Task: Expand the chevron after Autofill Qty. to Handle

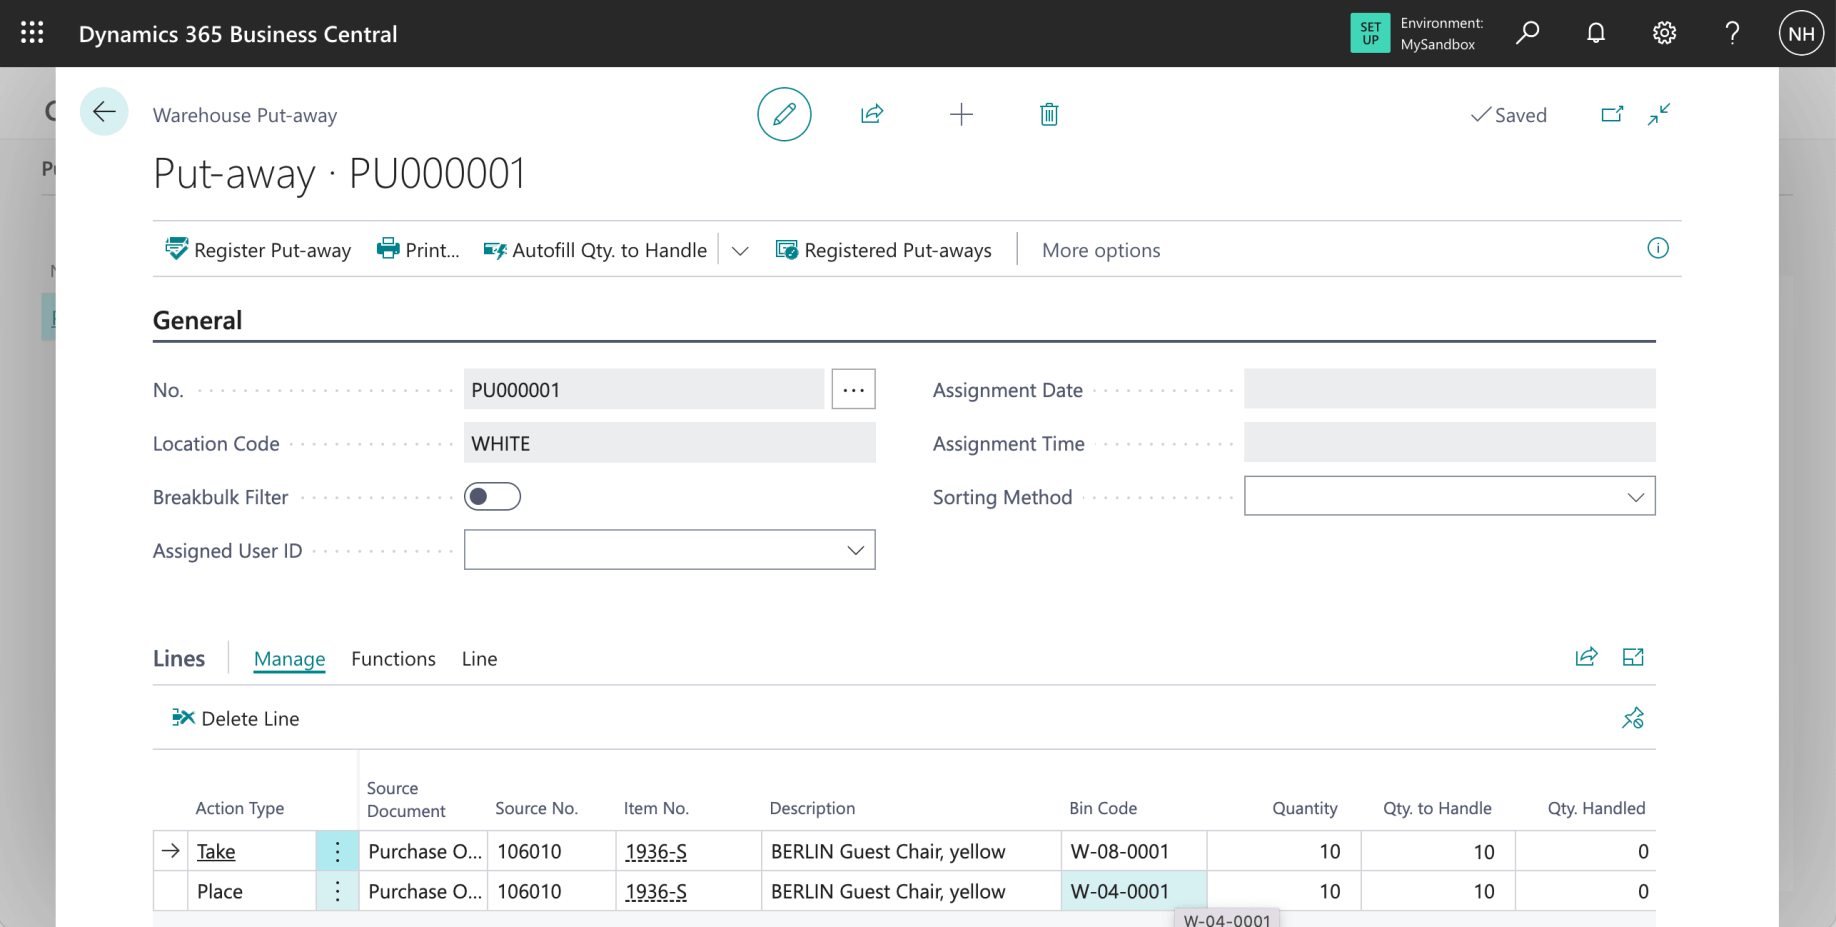Action: (740, 250)
